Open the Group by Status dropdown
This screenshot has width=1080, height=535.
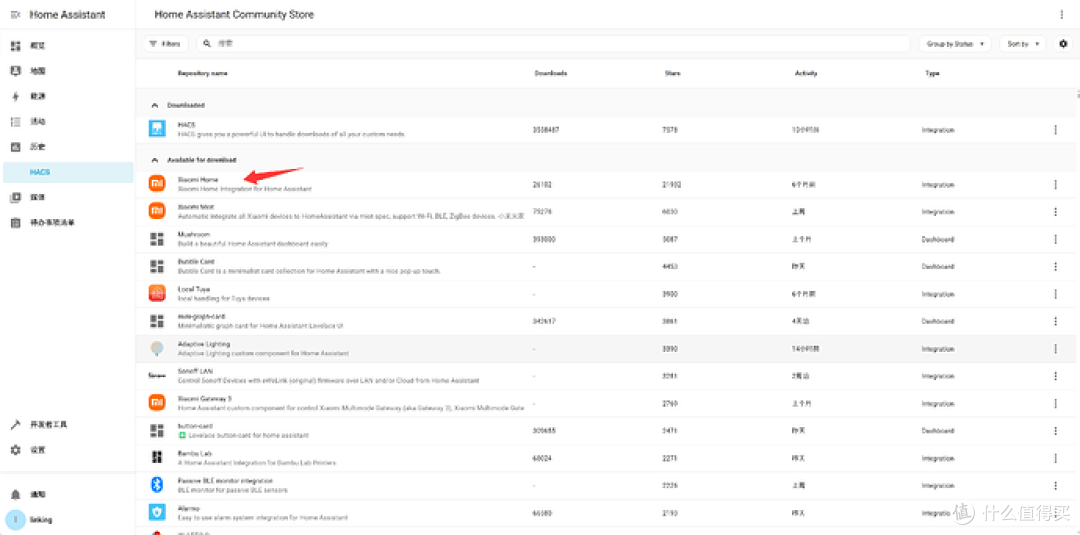(955, 44)
